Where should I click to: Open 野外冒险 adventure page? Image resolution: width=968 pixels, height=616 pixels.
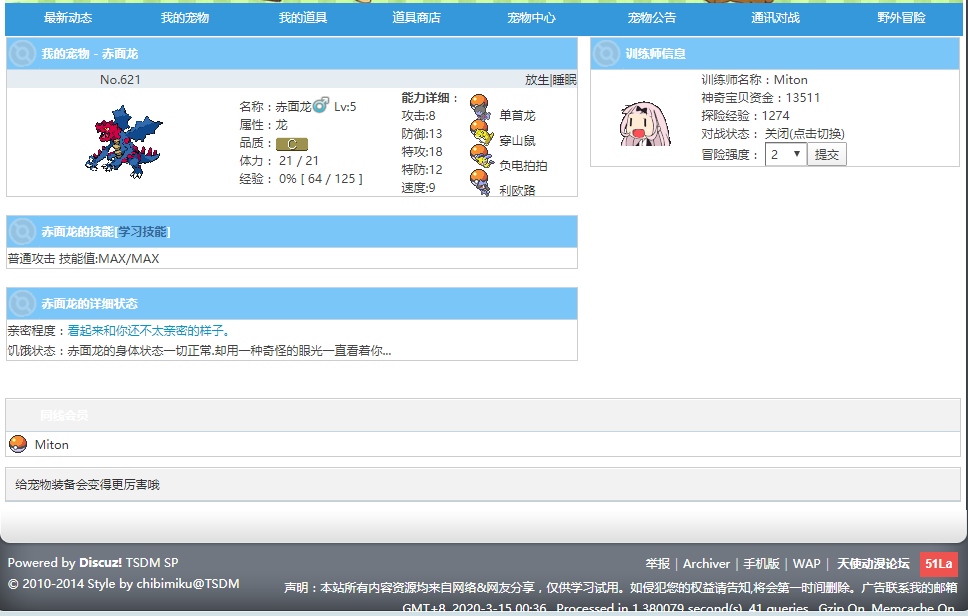pyautogui.click(x=901, y=18)
